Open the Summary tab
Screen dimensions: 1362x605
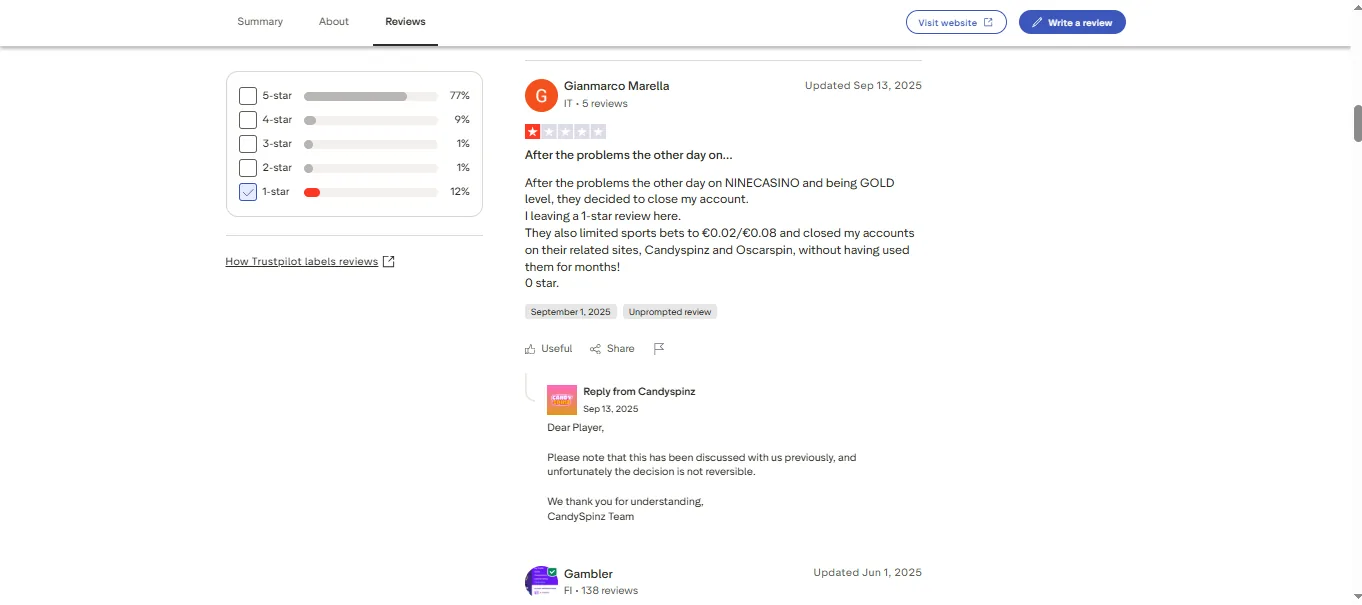260,22
